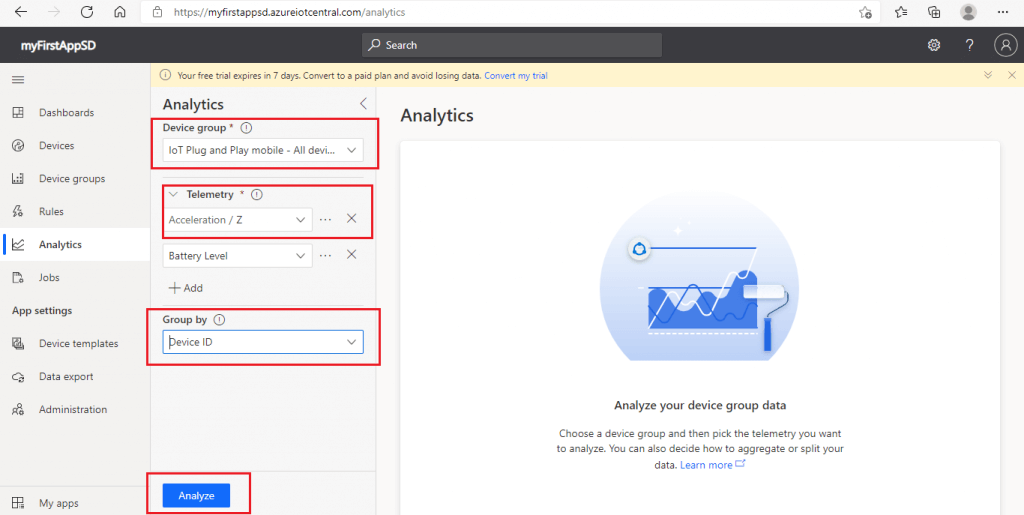1024x515 pixels.
Task: Open browser three-dots menu
Action: click(1003, 12)
